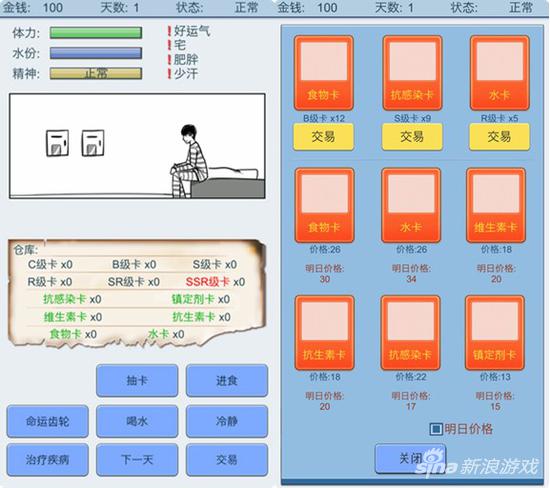Click the seated prisoner character
This screenshot has width=550, height=488.
(189, 161)
